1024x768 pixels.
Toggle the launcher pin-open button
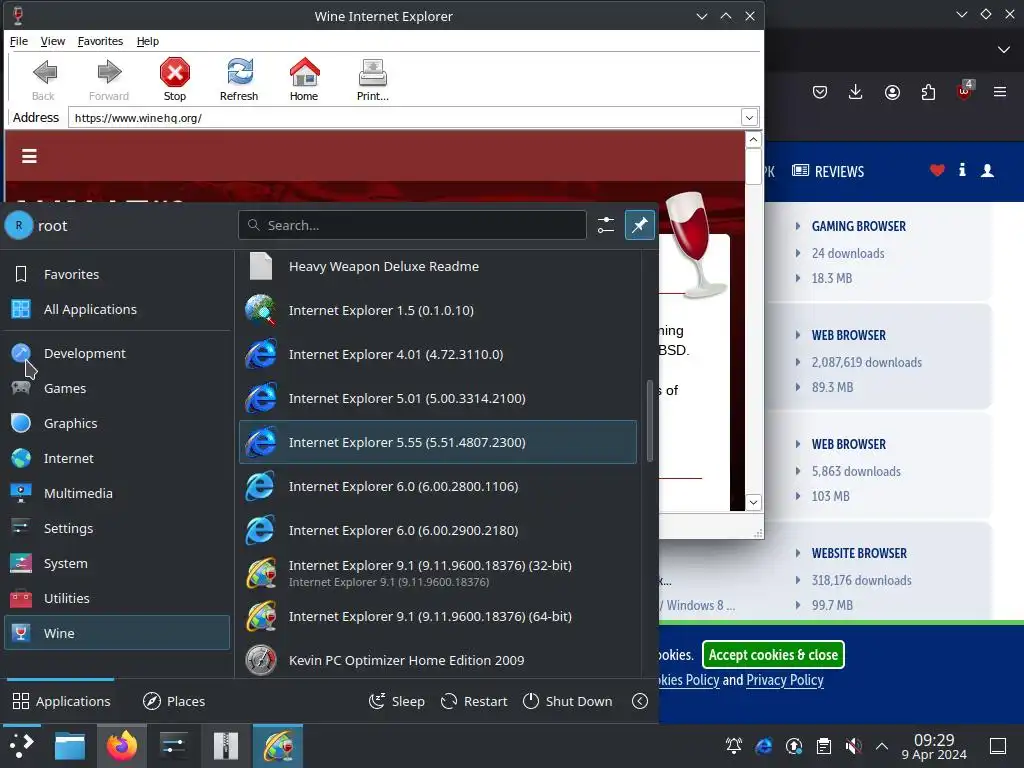tap(639, 225)
